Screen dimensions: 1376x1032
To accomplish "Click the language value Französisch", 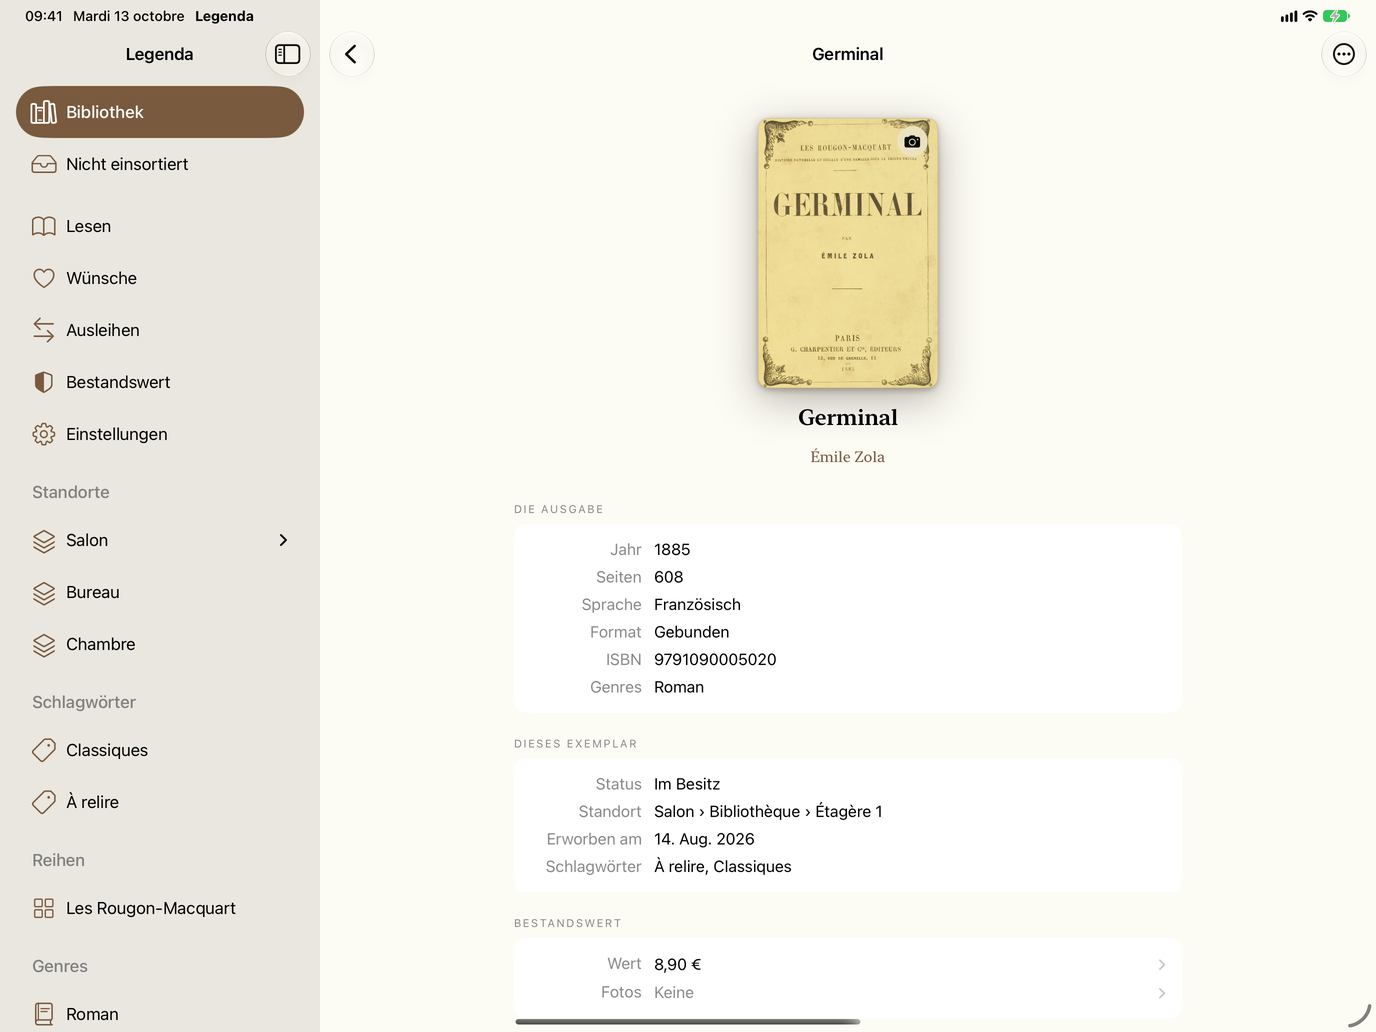I will pyautogui.click(x=697, y=605).
